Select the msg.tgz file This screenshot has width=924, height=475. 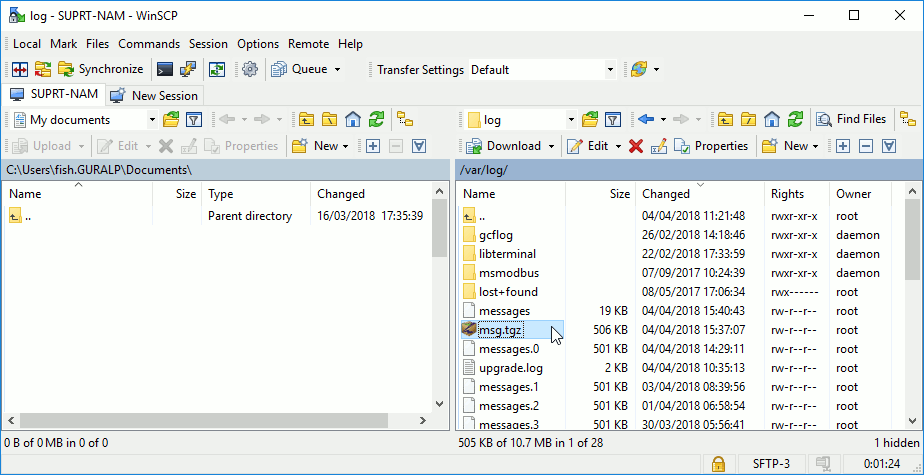[501, 330]
